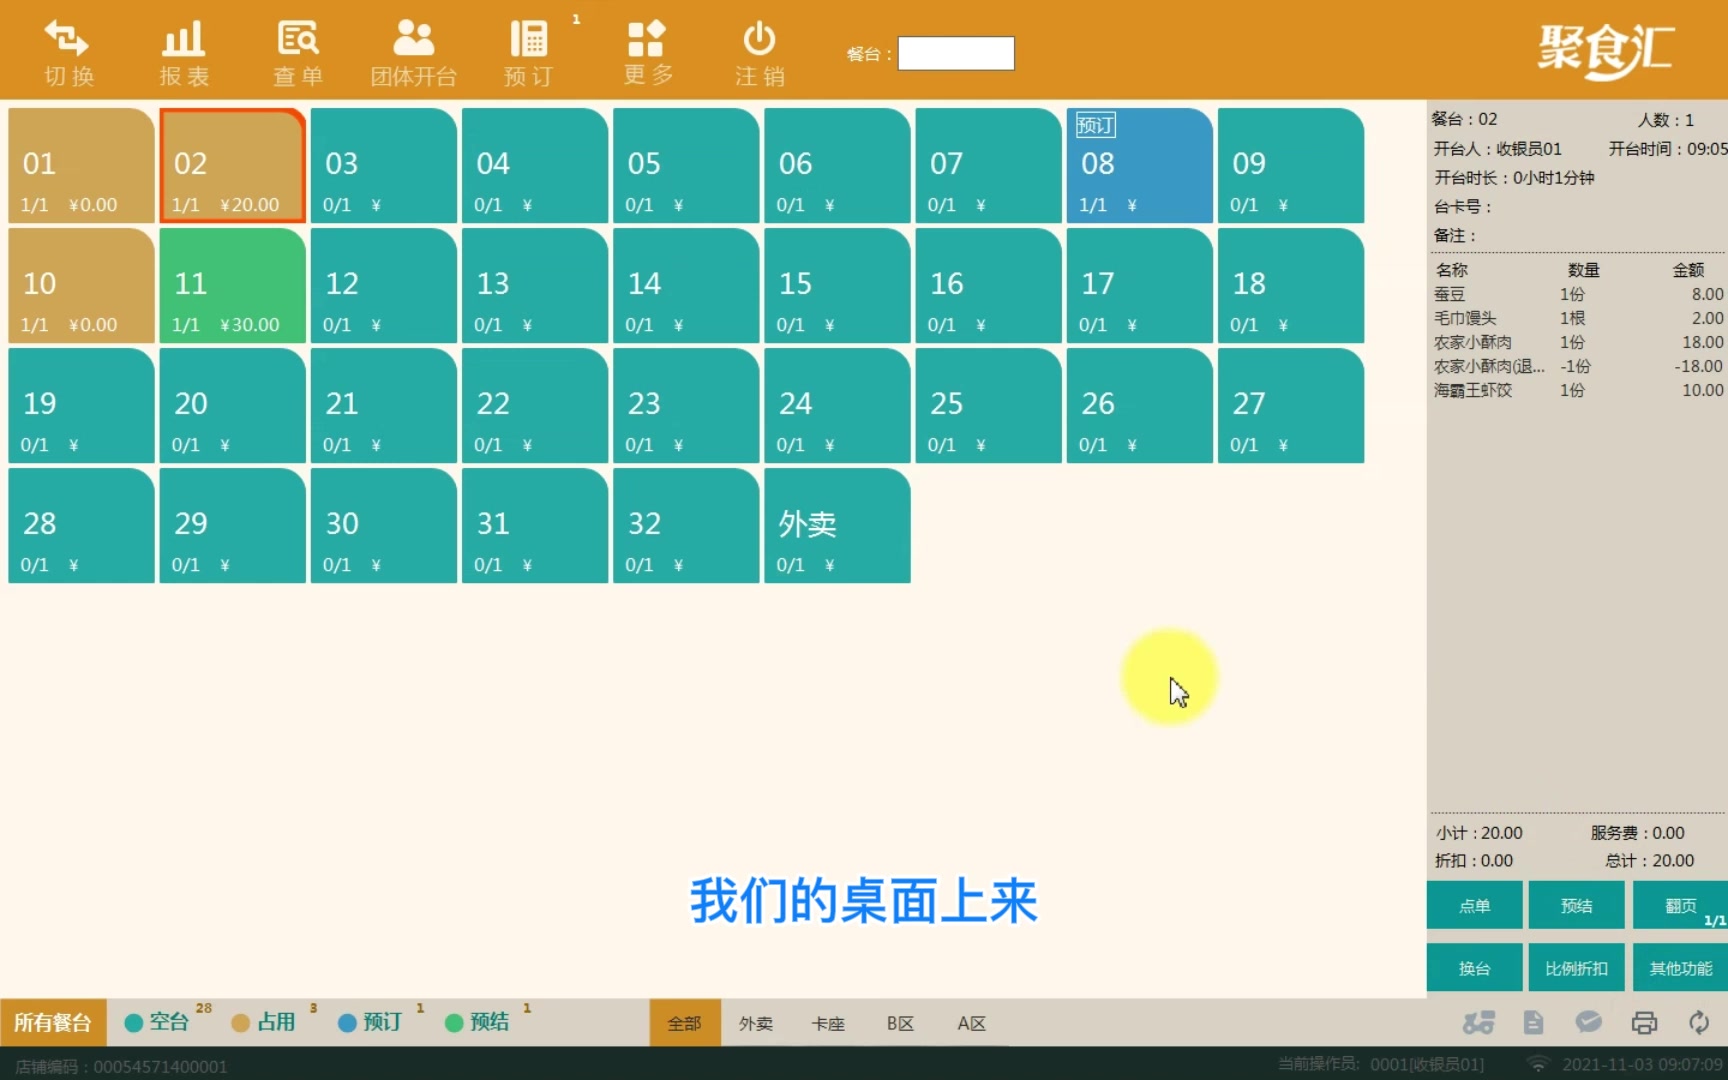Click into the 餐台 table number field
The height and width of the screenshot is (1080, 1728).
956,53
